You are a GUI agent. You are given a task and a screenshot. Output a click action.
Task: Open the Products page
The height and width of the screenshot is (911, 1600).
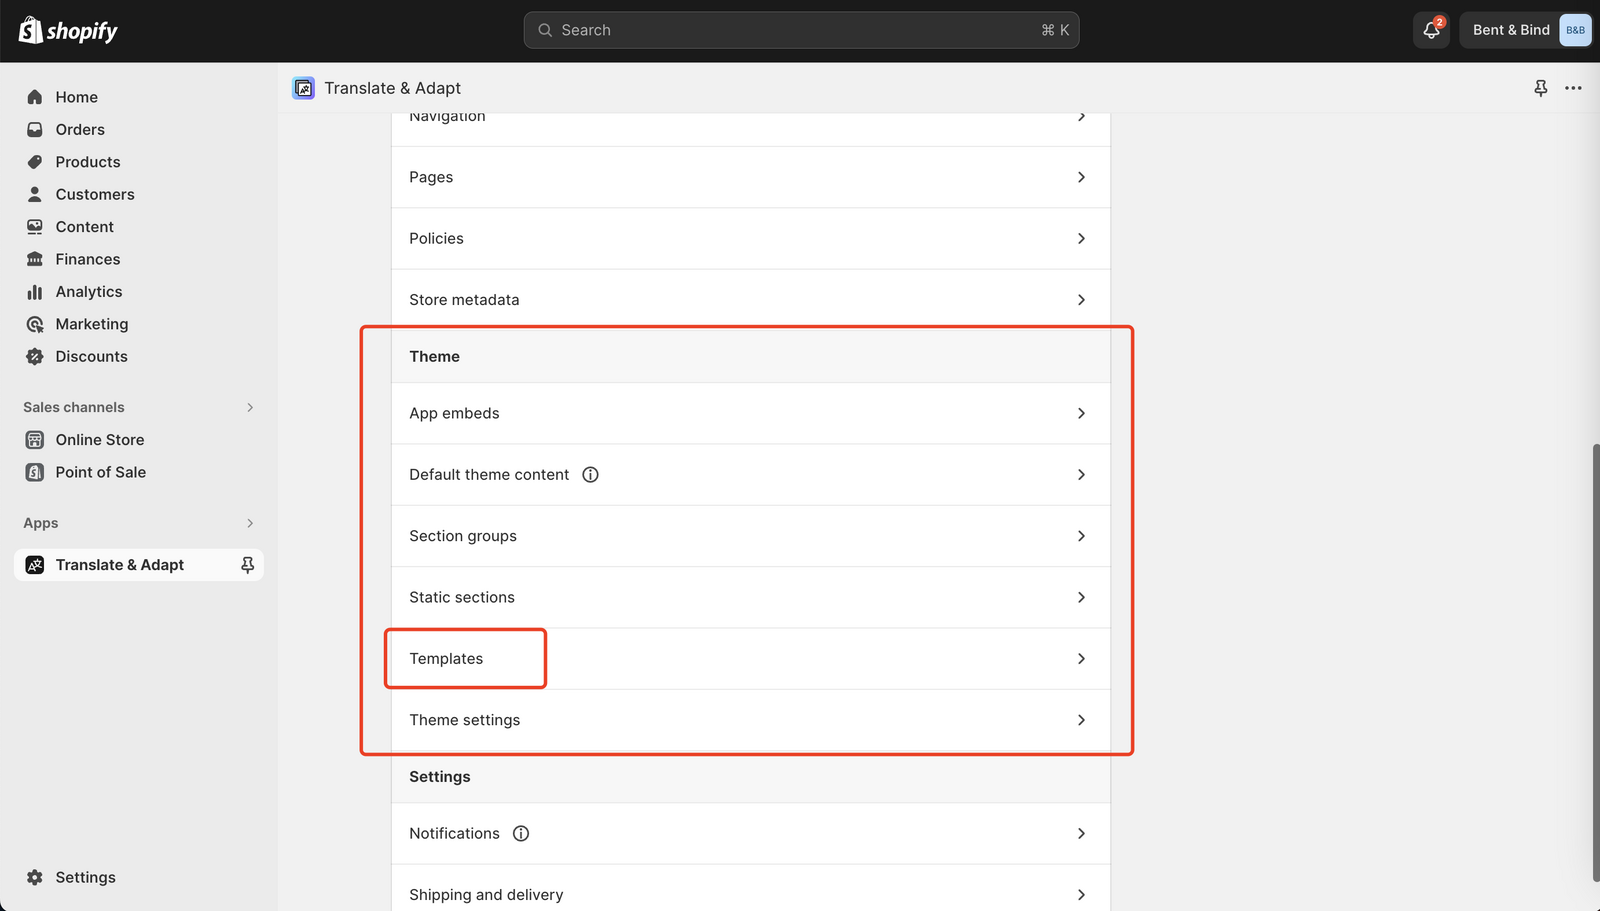[x=88, y=162]
